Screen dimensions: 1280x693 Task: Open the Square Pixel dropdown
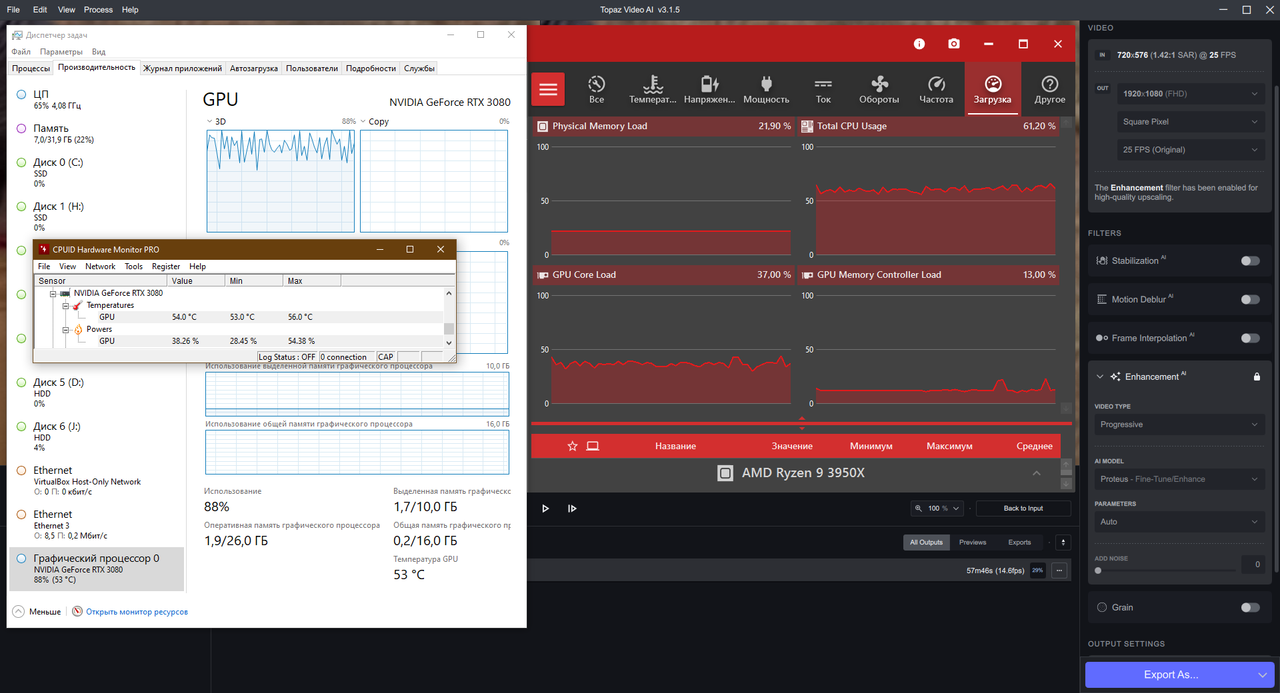pyautogui.click(x=1192, y=121)
